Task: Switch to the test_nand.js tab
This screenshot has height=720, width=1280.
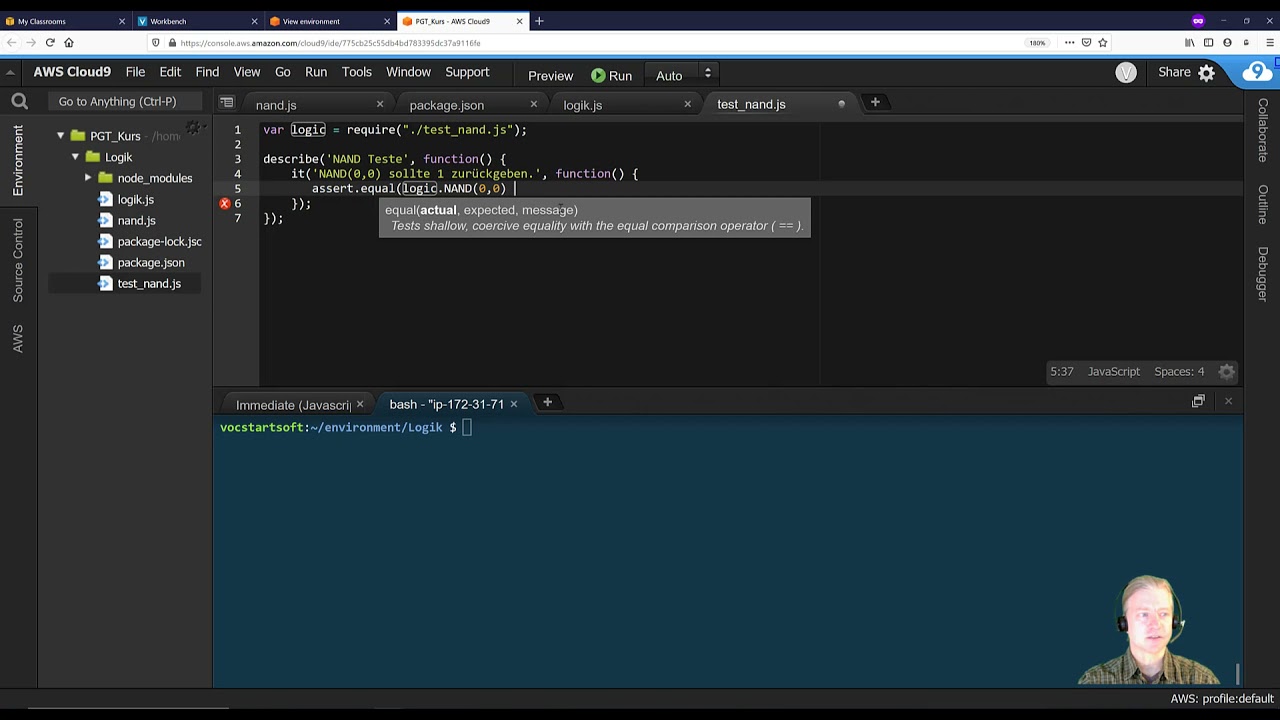Action: coord(751,104)
